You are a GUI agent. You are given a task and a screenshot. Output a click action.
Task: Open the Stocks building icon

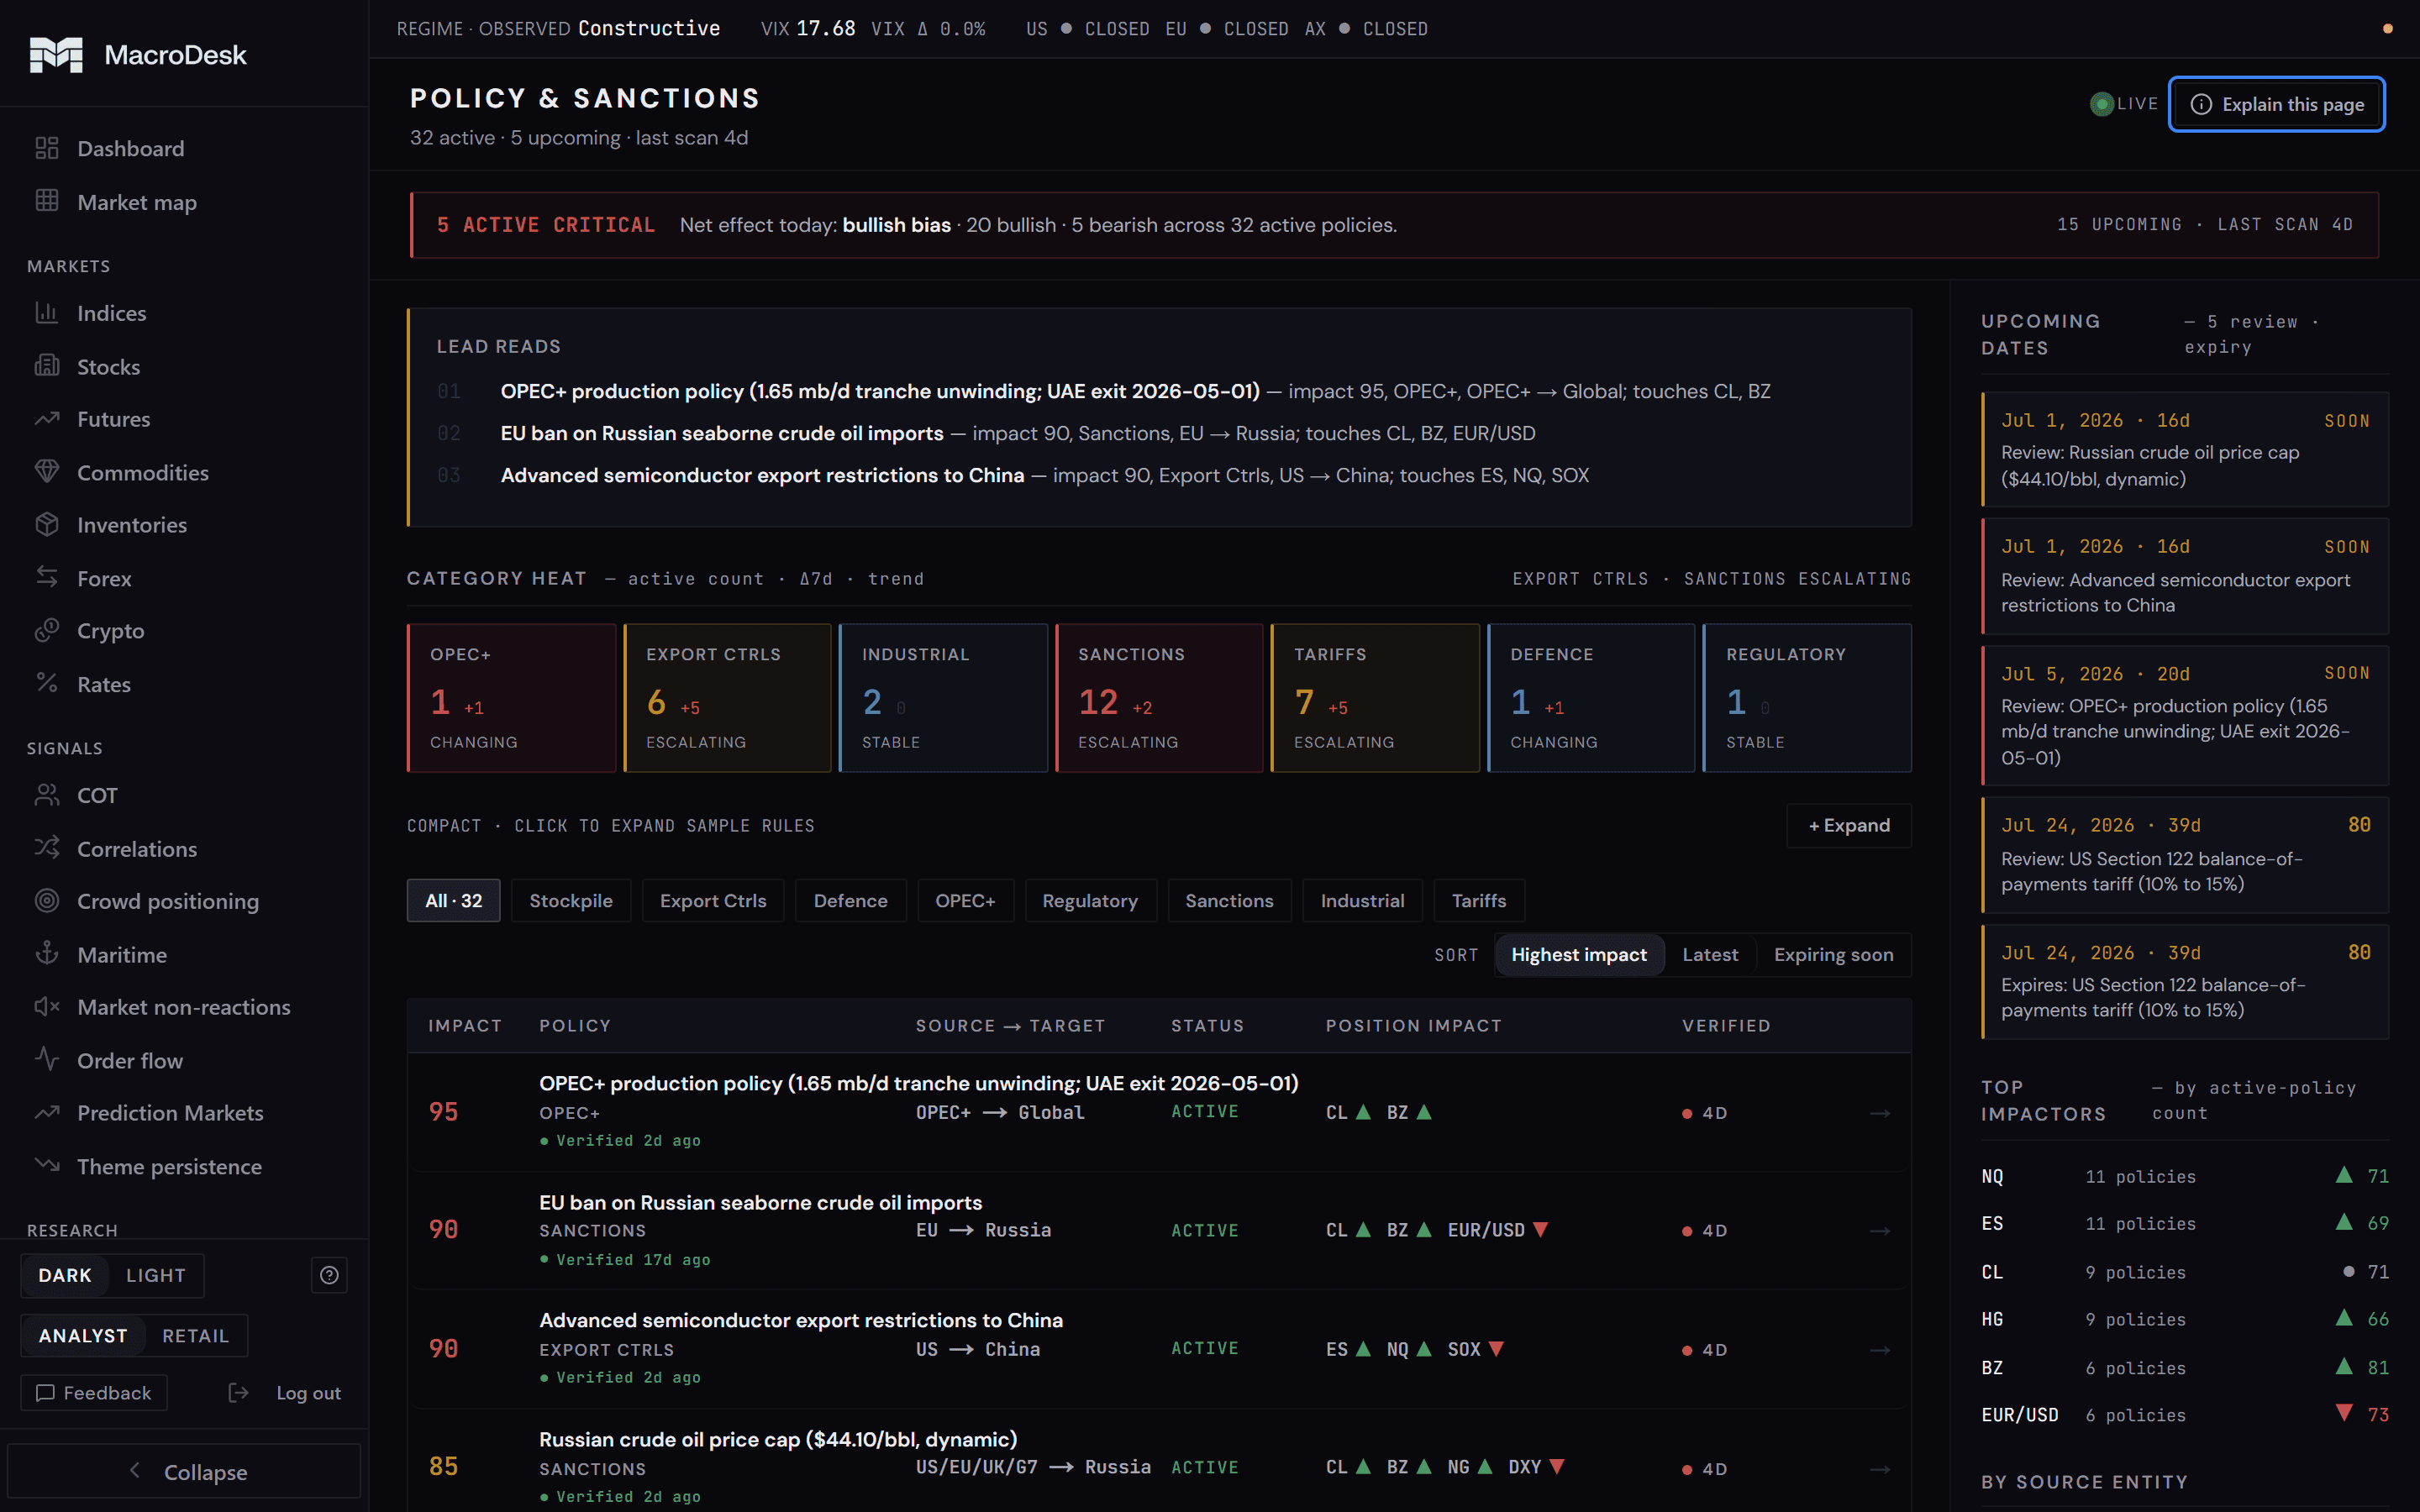pos(47,366)
